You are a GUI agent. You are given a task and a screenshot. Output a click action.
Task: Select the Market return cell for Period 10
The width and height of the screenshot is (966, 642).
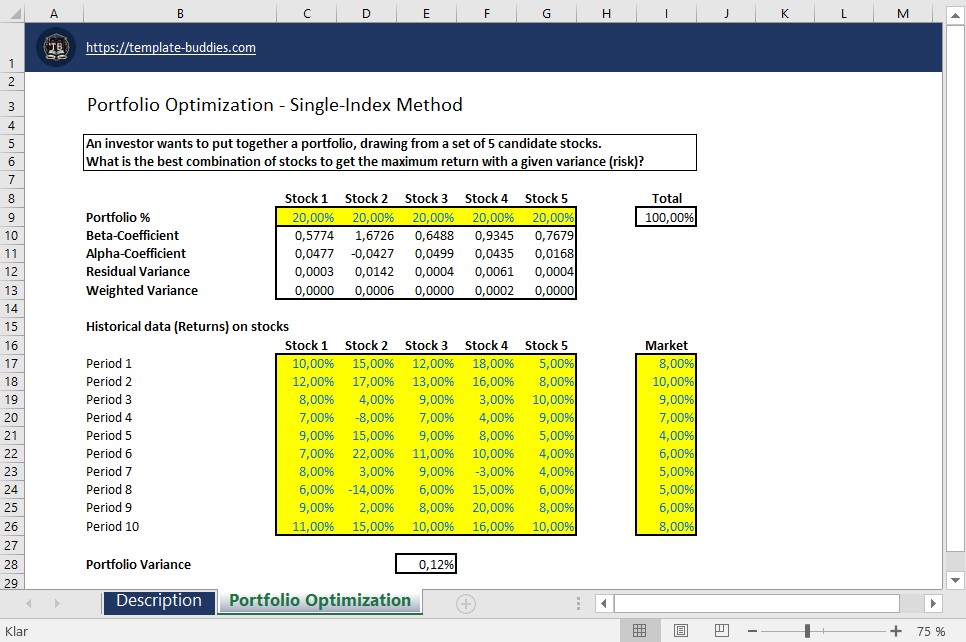point(666,526)
